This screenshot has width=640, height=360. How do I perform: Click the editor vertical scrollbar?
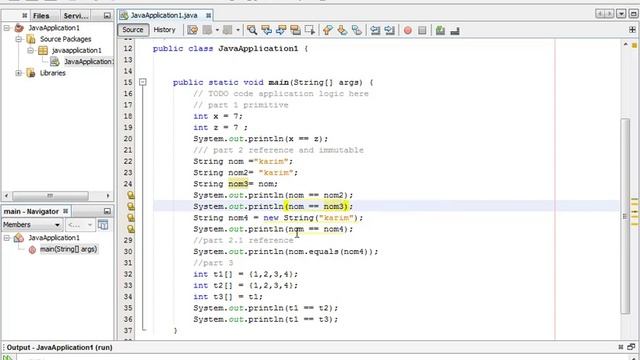click(x=625, y=216)
